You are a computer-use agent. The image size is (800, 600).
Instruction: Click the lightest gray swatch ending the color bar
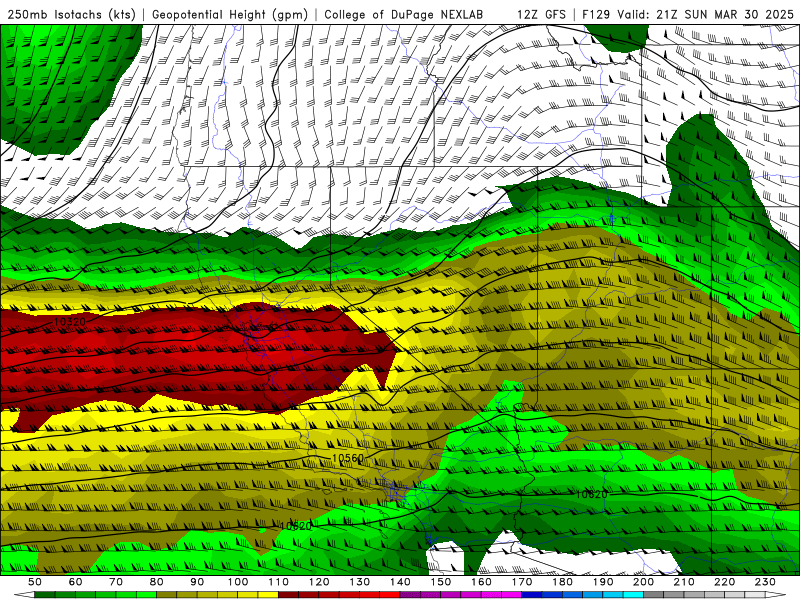point(755,595)
